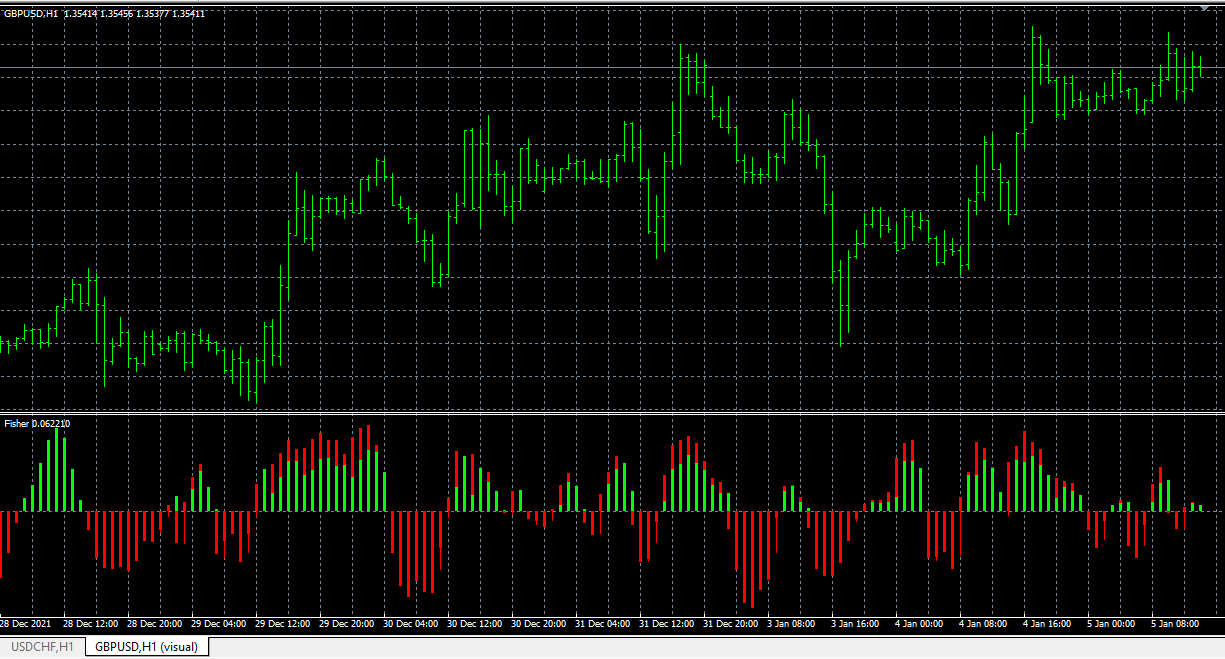This screenshot has height=659, width=1225.
Task: Click the 4 Jan 00:00 time label
Action: click(919, 624)
